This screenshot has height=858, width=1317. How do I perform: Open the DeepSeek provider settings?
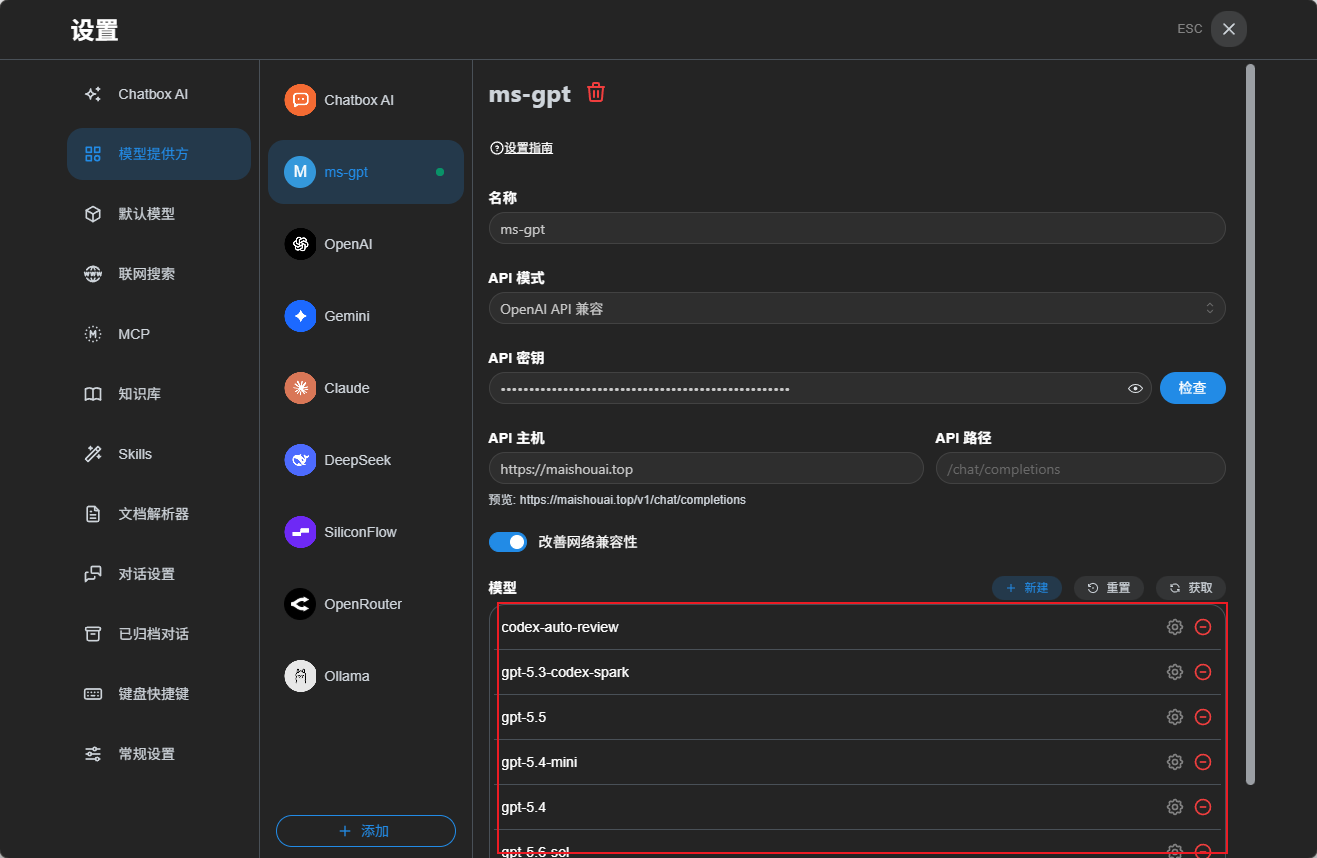click(366, 460)
